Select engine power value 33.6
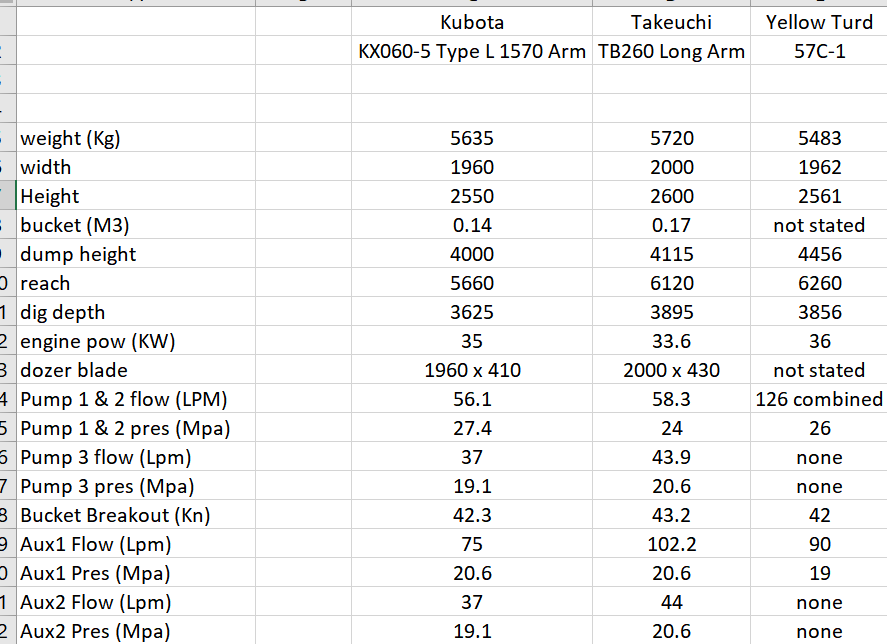Image resolution: width=887 pixels, height=644 pixels. pos(671,341)
